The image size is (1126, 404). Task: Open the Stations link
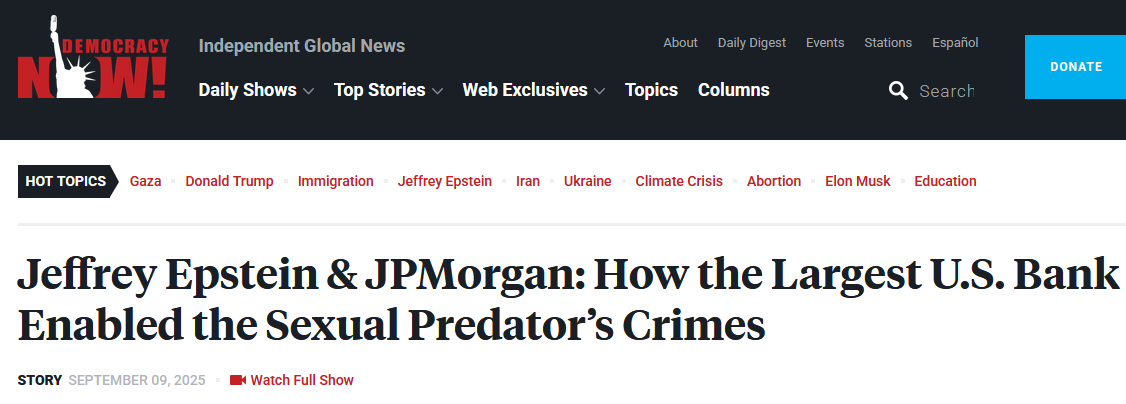click(888, 43)
